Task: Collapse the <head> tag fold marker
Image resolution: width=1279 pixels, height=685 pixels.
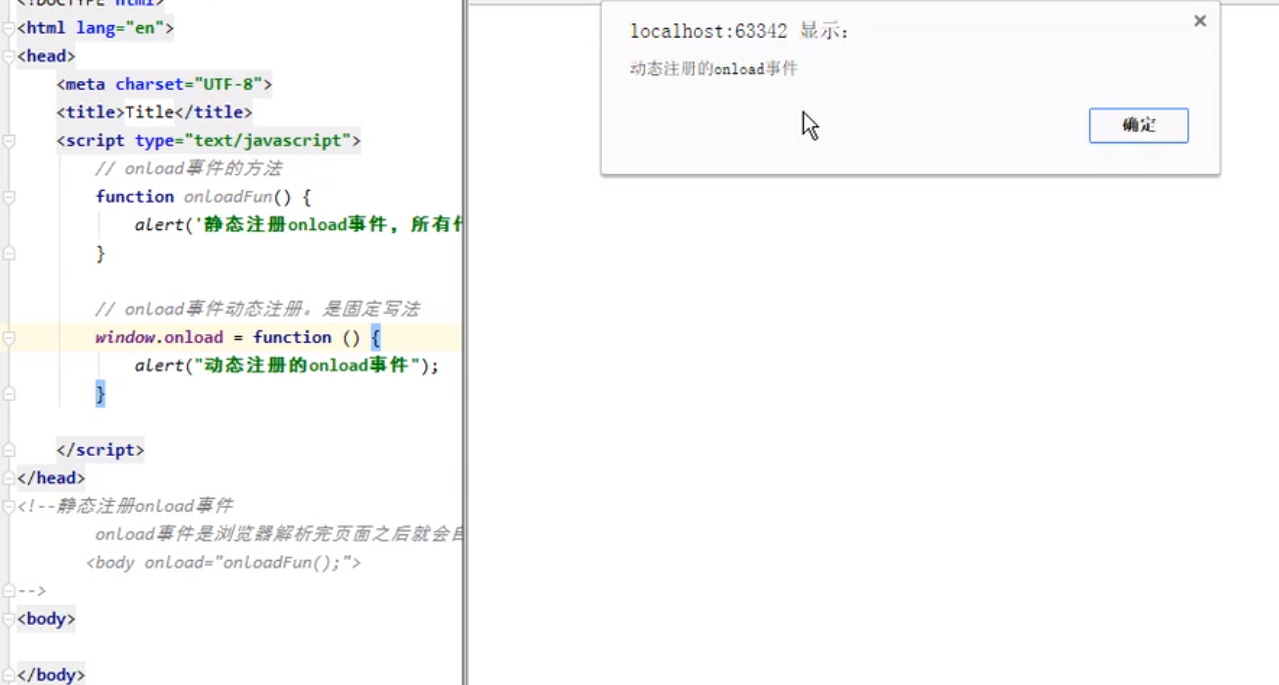Action: [x=9, y=56]
